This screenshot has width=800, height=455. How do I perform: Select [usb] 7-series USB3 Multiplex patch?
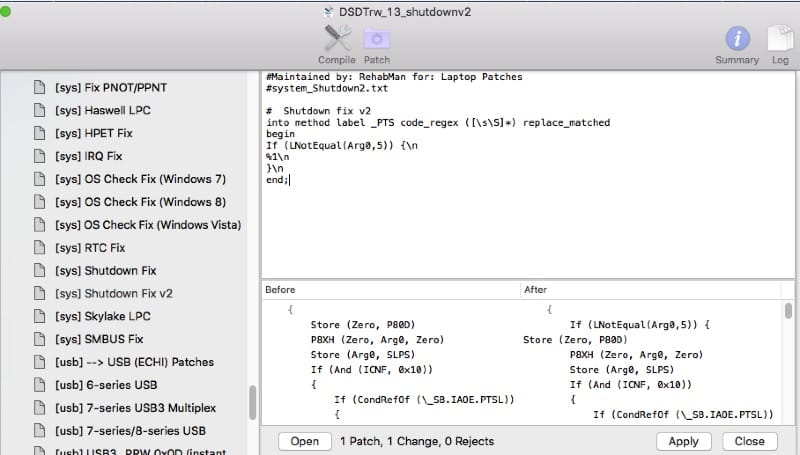pos(135,408)
